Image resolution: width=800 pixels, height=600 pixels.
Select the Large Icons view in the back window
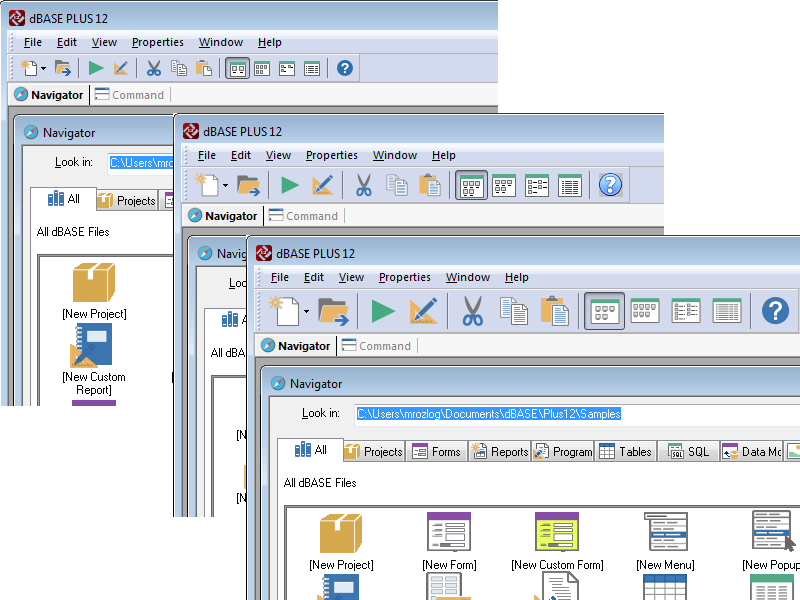[x=237, y=68]
